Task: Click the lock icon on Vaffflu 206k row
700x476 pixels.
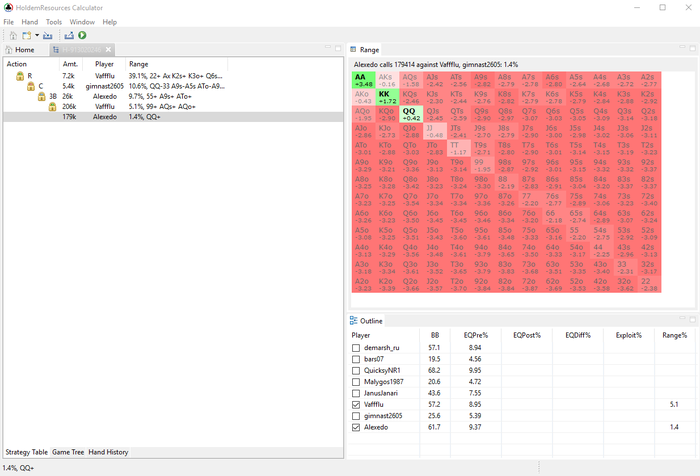Action: click(x=52, y=107)
